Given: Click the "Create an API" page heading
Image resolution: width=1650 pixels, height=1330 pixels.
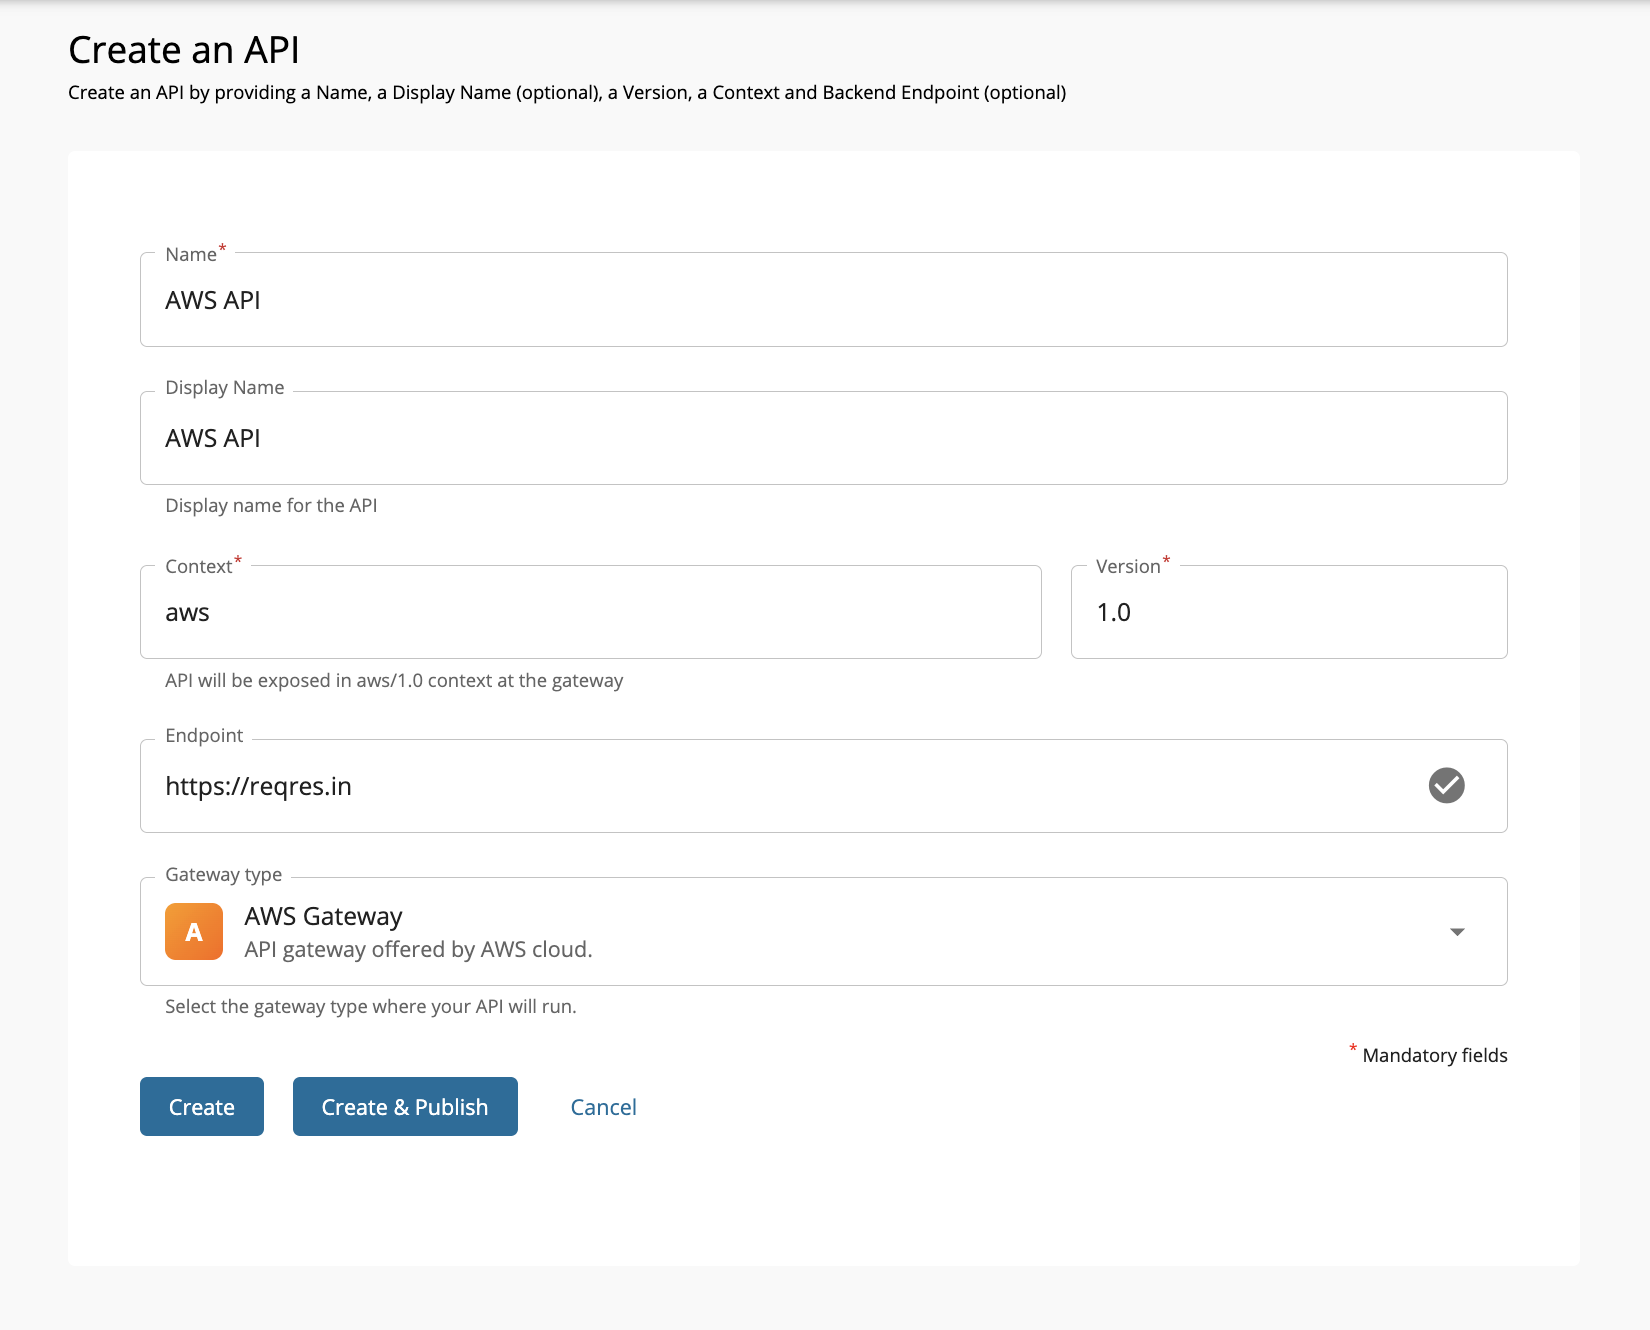Looking at the screenshot, I should click(x=184, y=50).
